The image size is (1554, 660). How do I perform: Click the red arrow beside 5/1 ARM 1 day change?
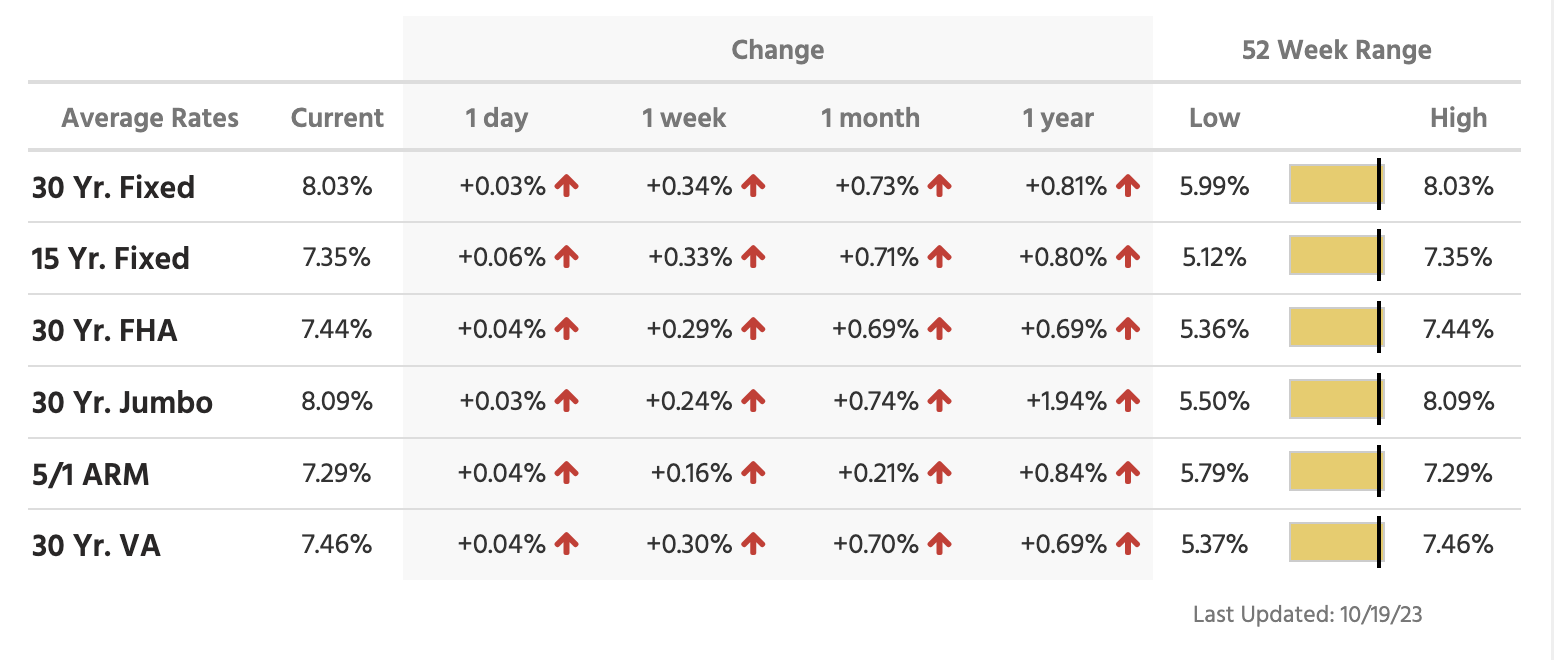[x=567, y=473]
